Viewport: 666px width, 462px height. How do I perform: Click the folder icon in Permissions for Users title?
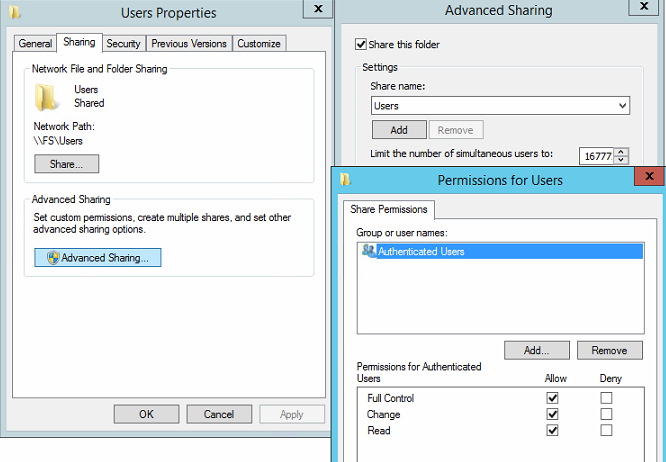(x=345, y=179)
